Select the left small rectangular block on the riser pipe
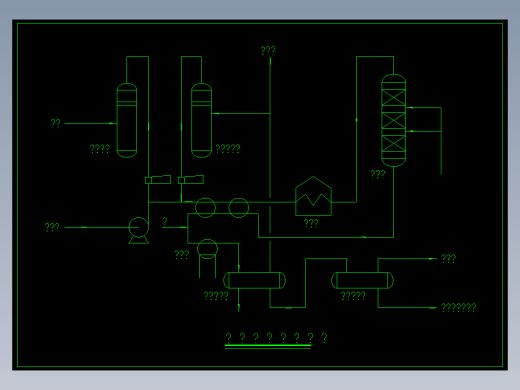520x390 pixels. [x=158, y=180]
